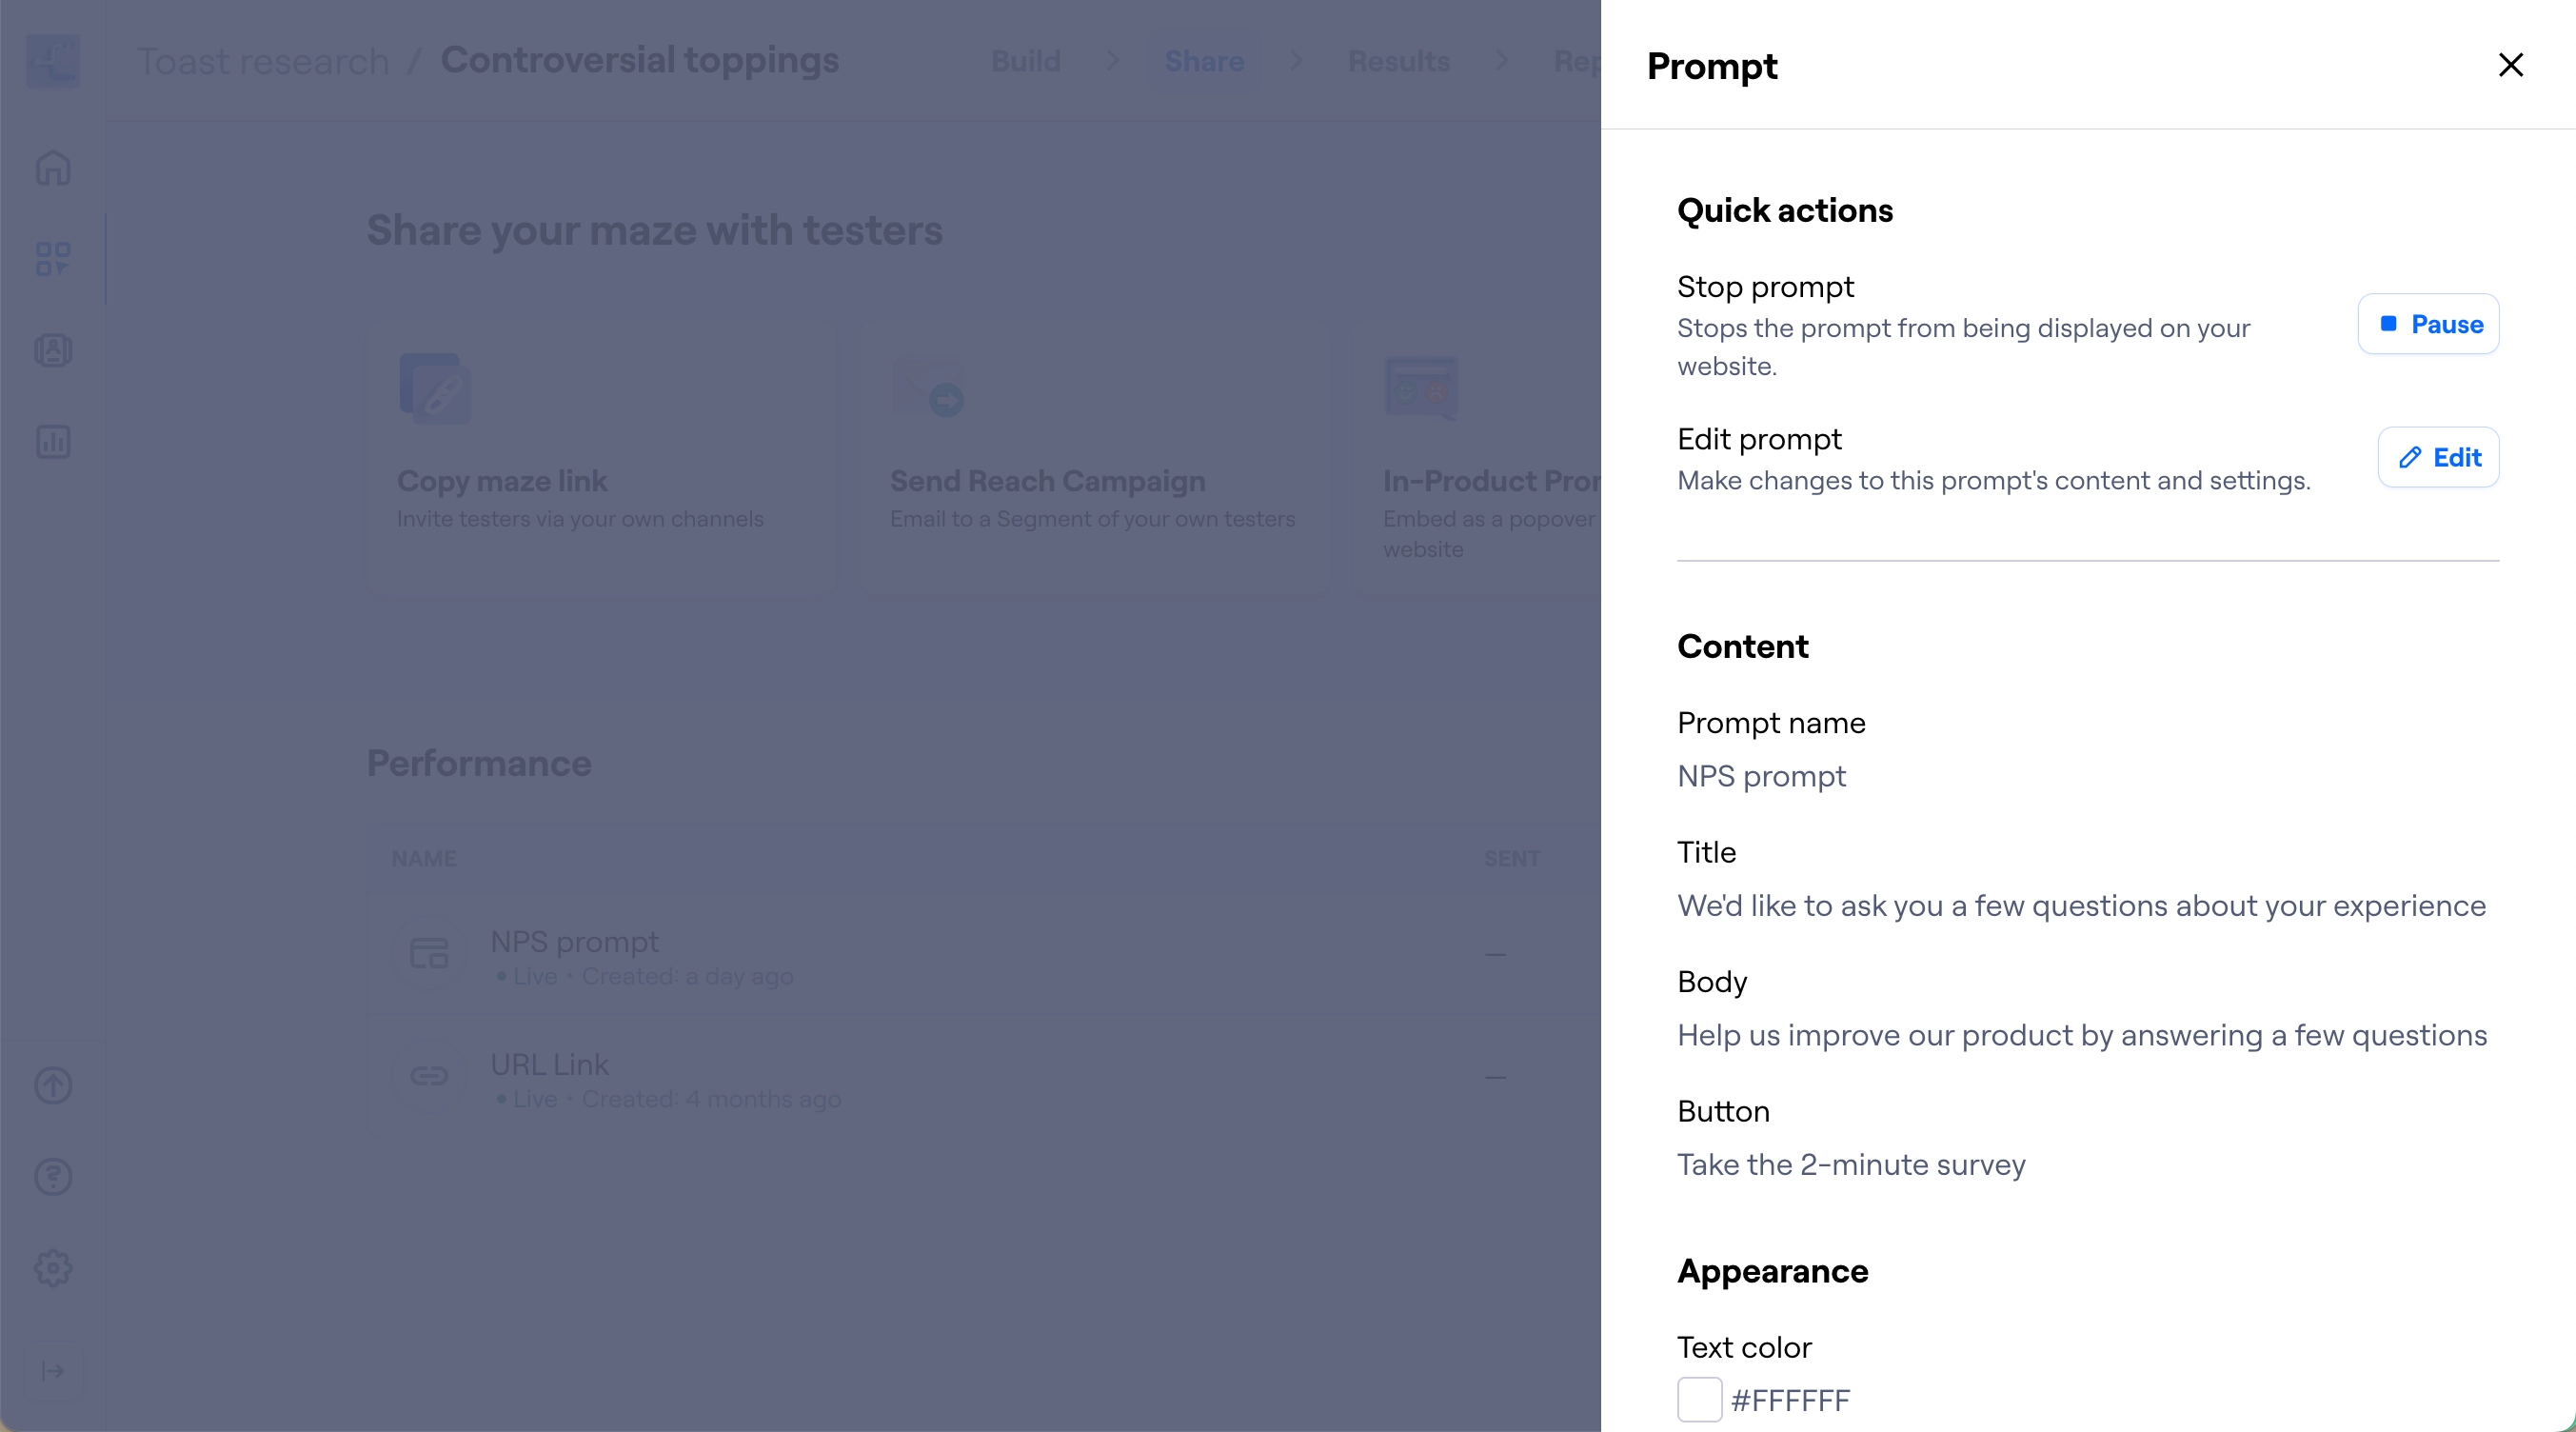Click the URL Link chain icon

point(429,1077)
